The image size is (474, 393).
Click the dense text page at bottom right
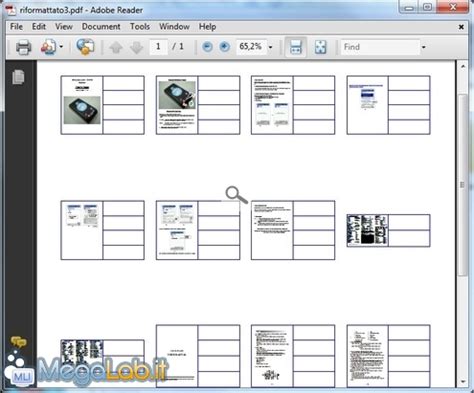coord(388,356)
